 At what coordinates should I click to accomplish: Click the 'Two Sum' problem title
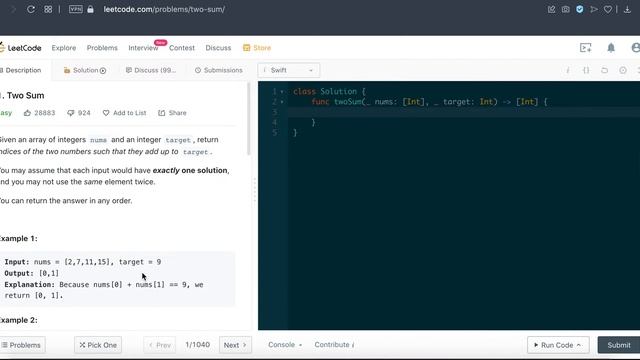pos(25,96)
